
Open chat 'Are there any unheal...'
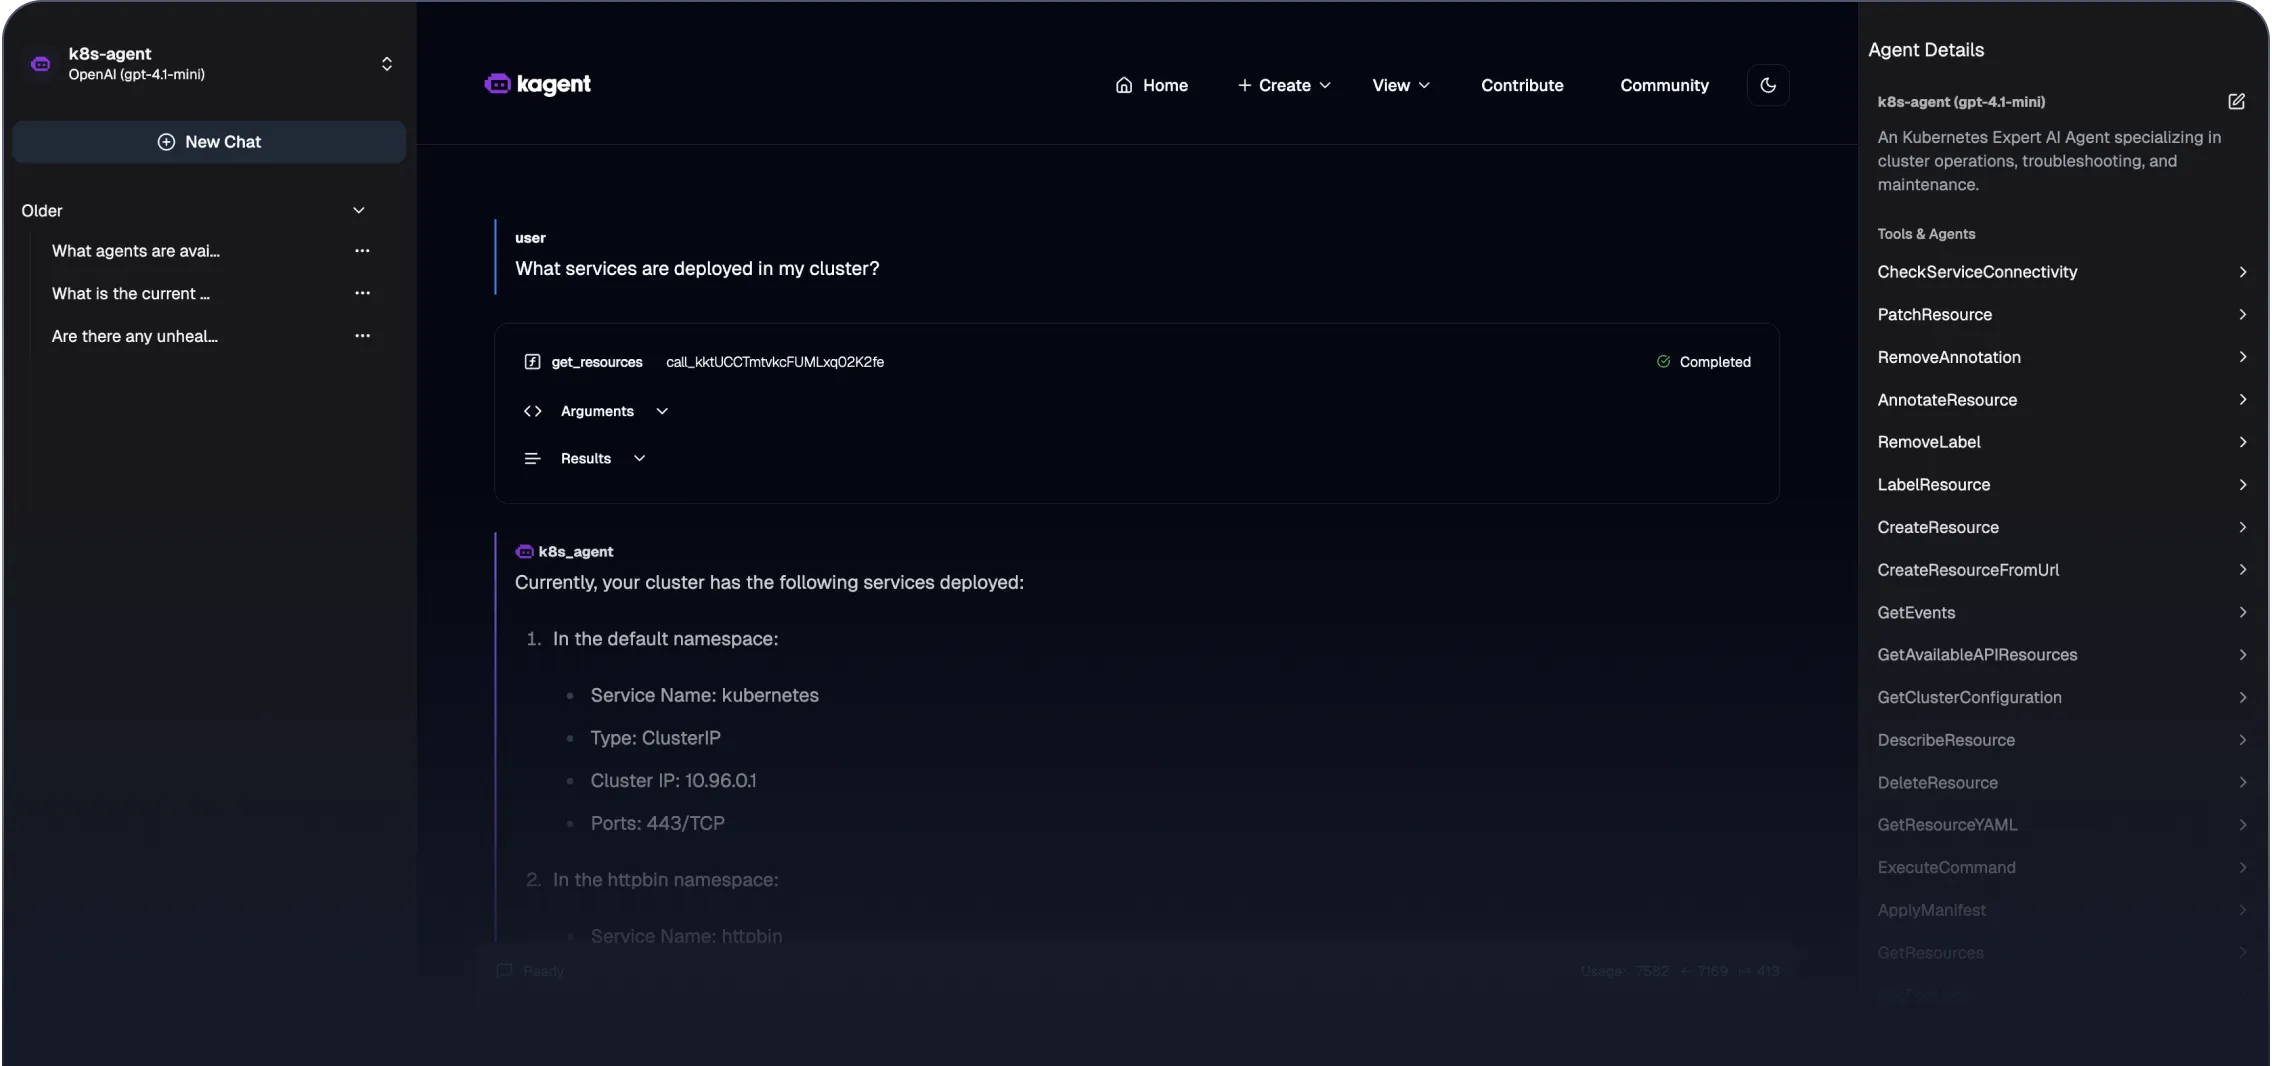[x=135, y=336]
